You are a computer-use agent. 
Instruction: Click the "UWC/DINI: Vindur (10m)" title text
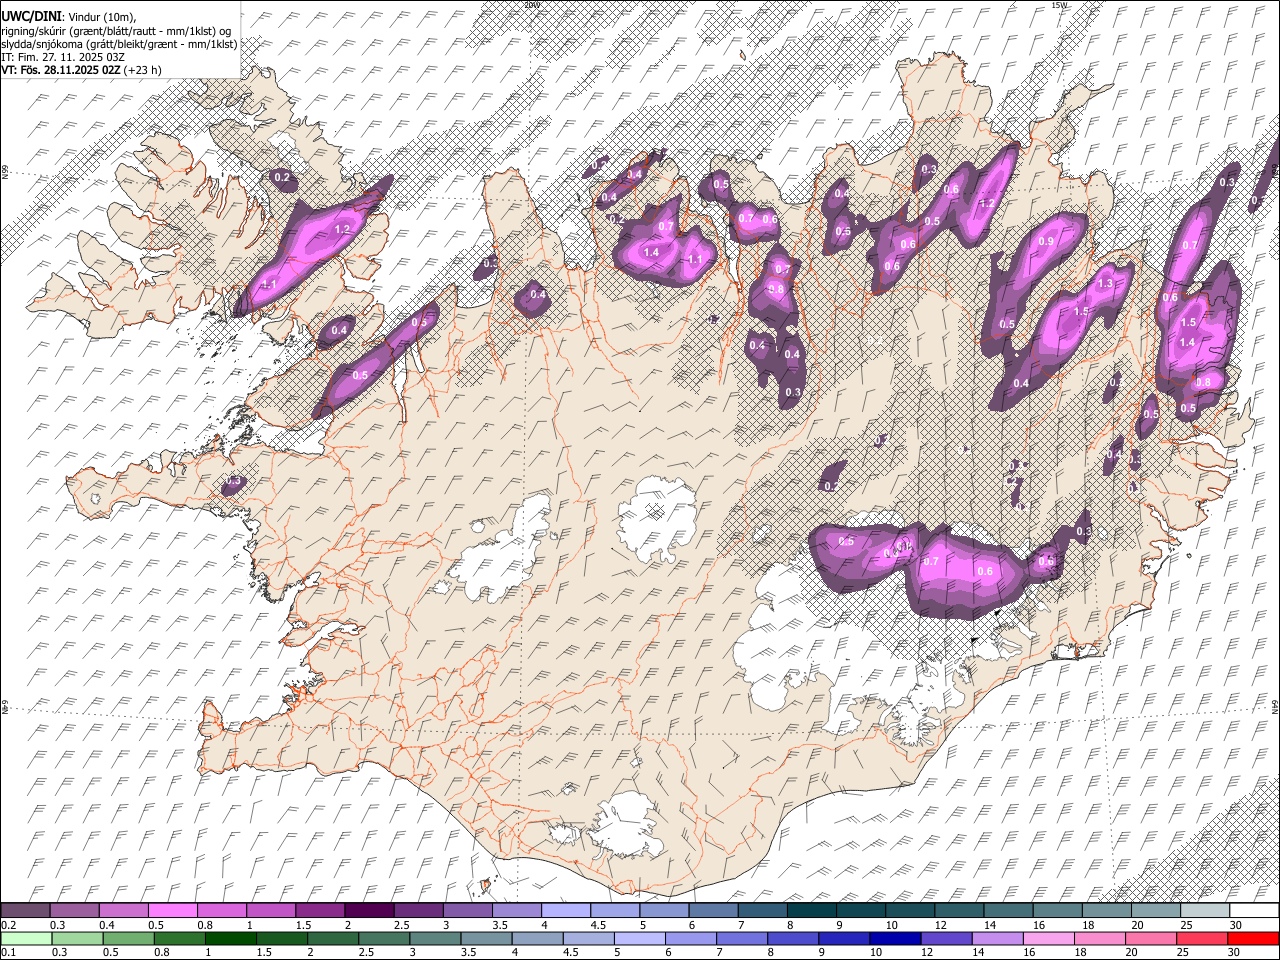68,17
